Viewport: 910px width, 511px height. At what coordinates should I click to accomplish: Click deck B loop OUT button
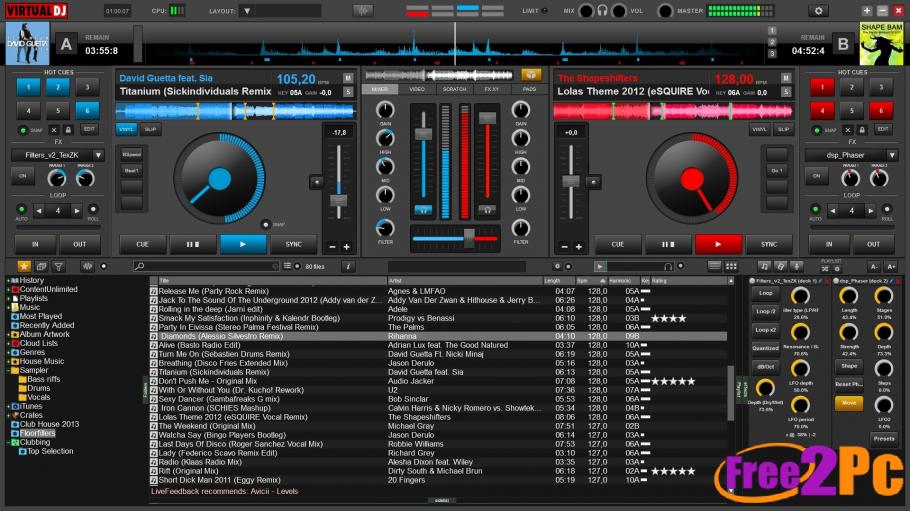pos(873,244)
